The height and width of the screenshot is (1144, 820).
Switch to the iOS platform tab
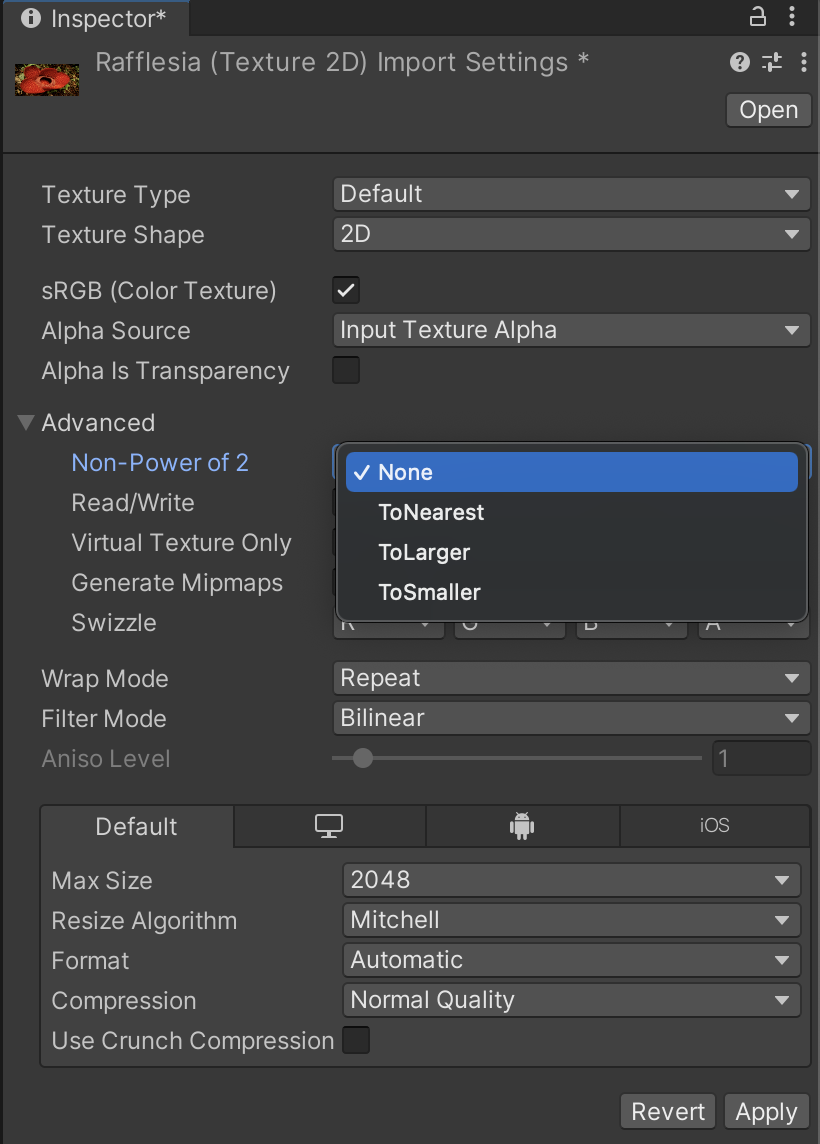(x=714, y=825)
